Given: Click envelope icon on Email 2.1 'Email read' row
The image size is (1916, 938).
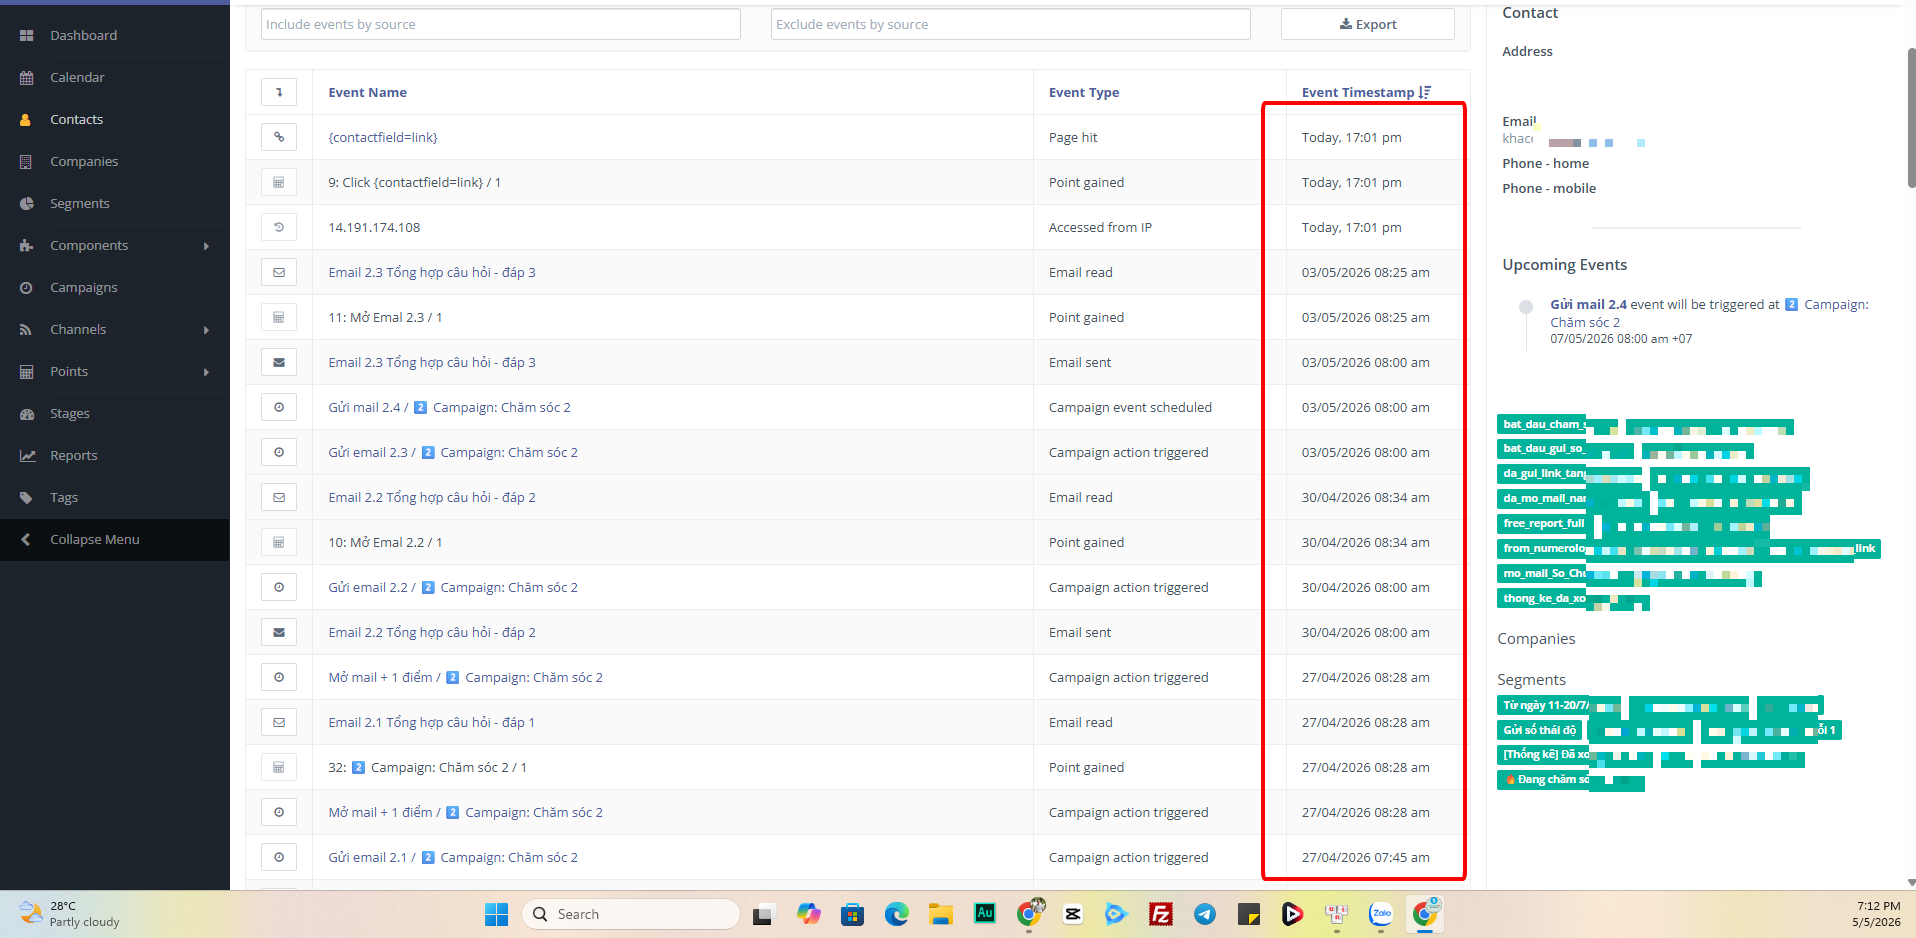Looking at the screenshot, I should click(279, 722).
